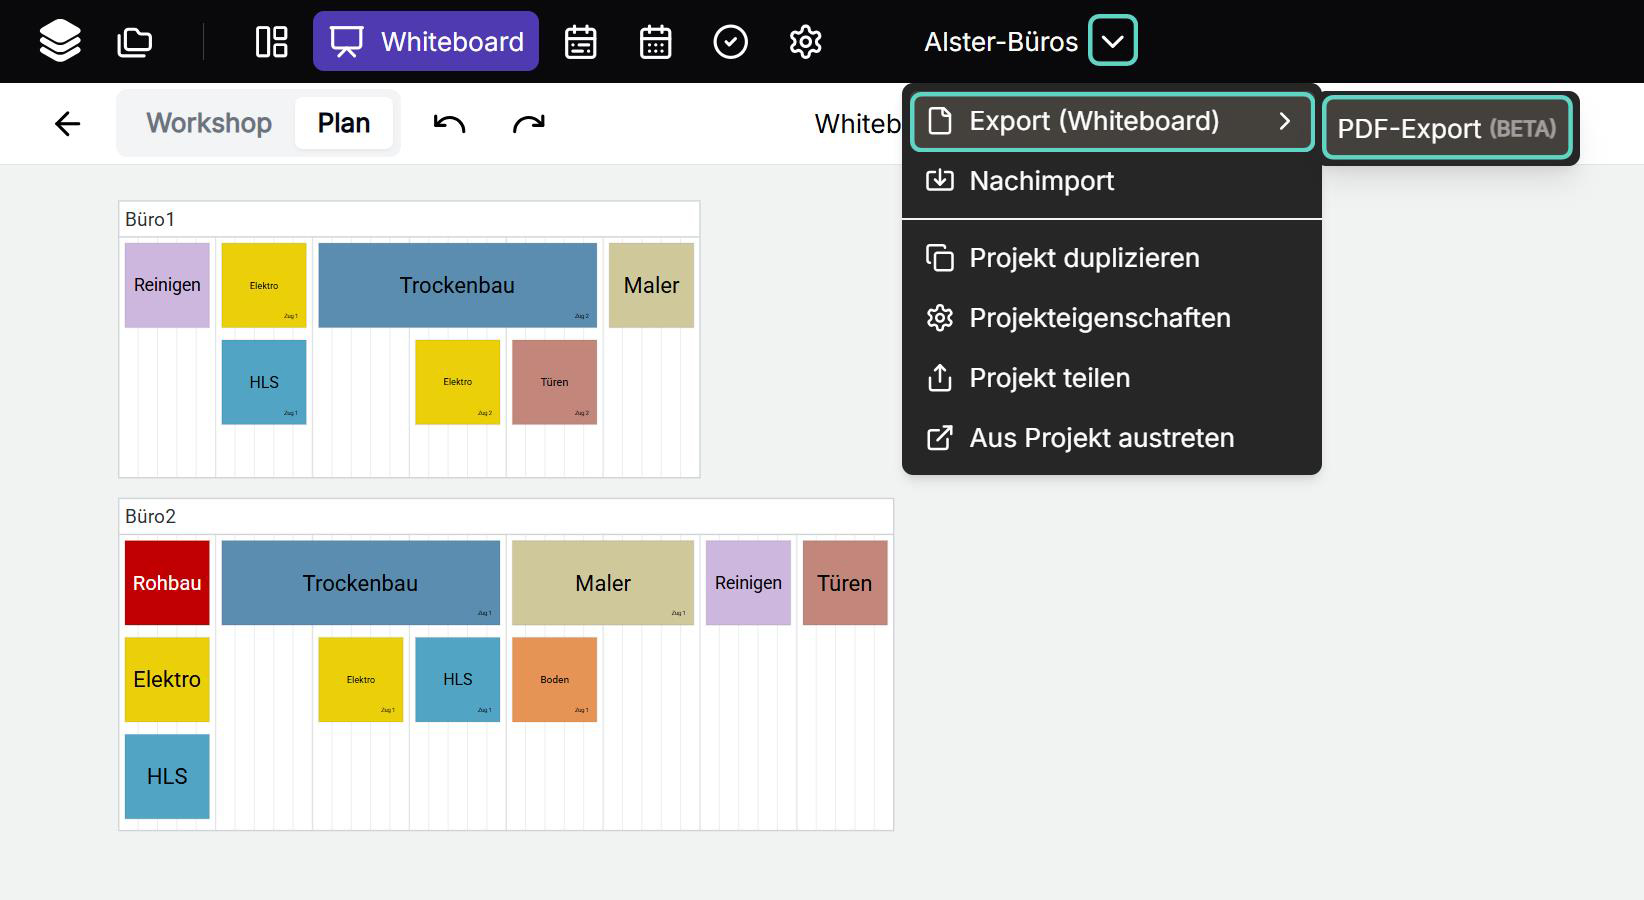Open the monthly calendar icon

[655, 41]
